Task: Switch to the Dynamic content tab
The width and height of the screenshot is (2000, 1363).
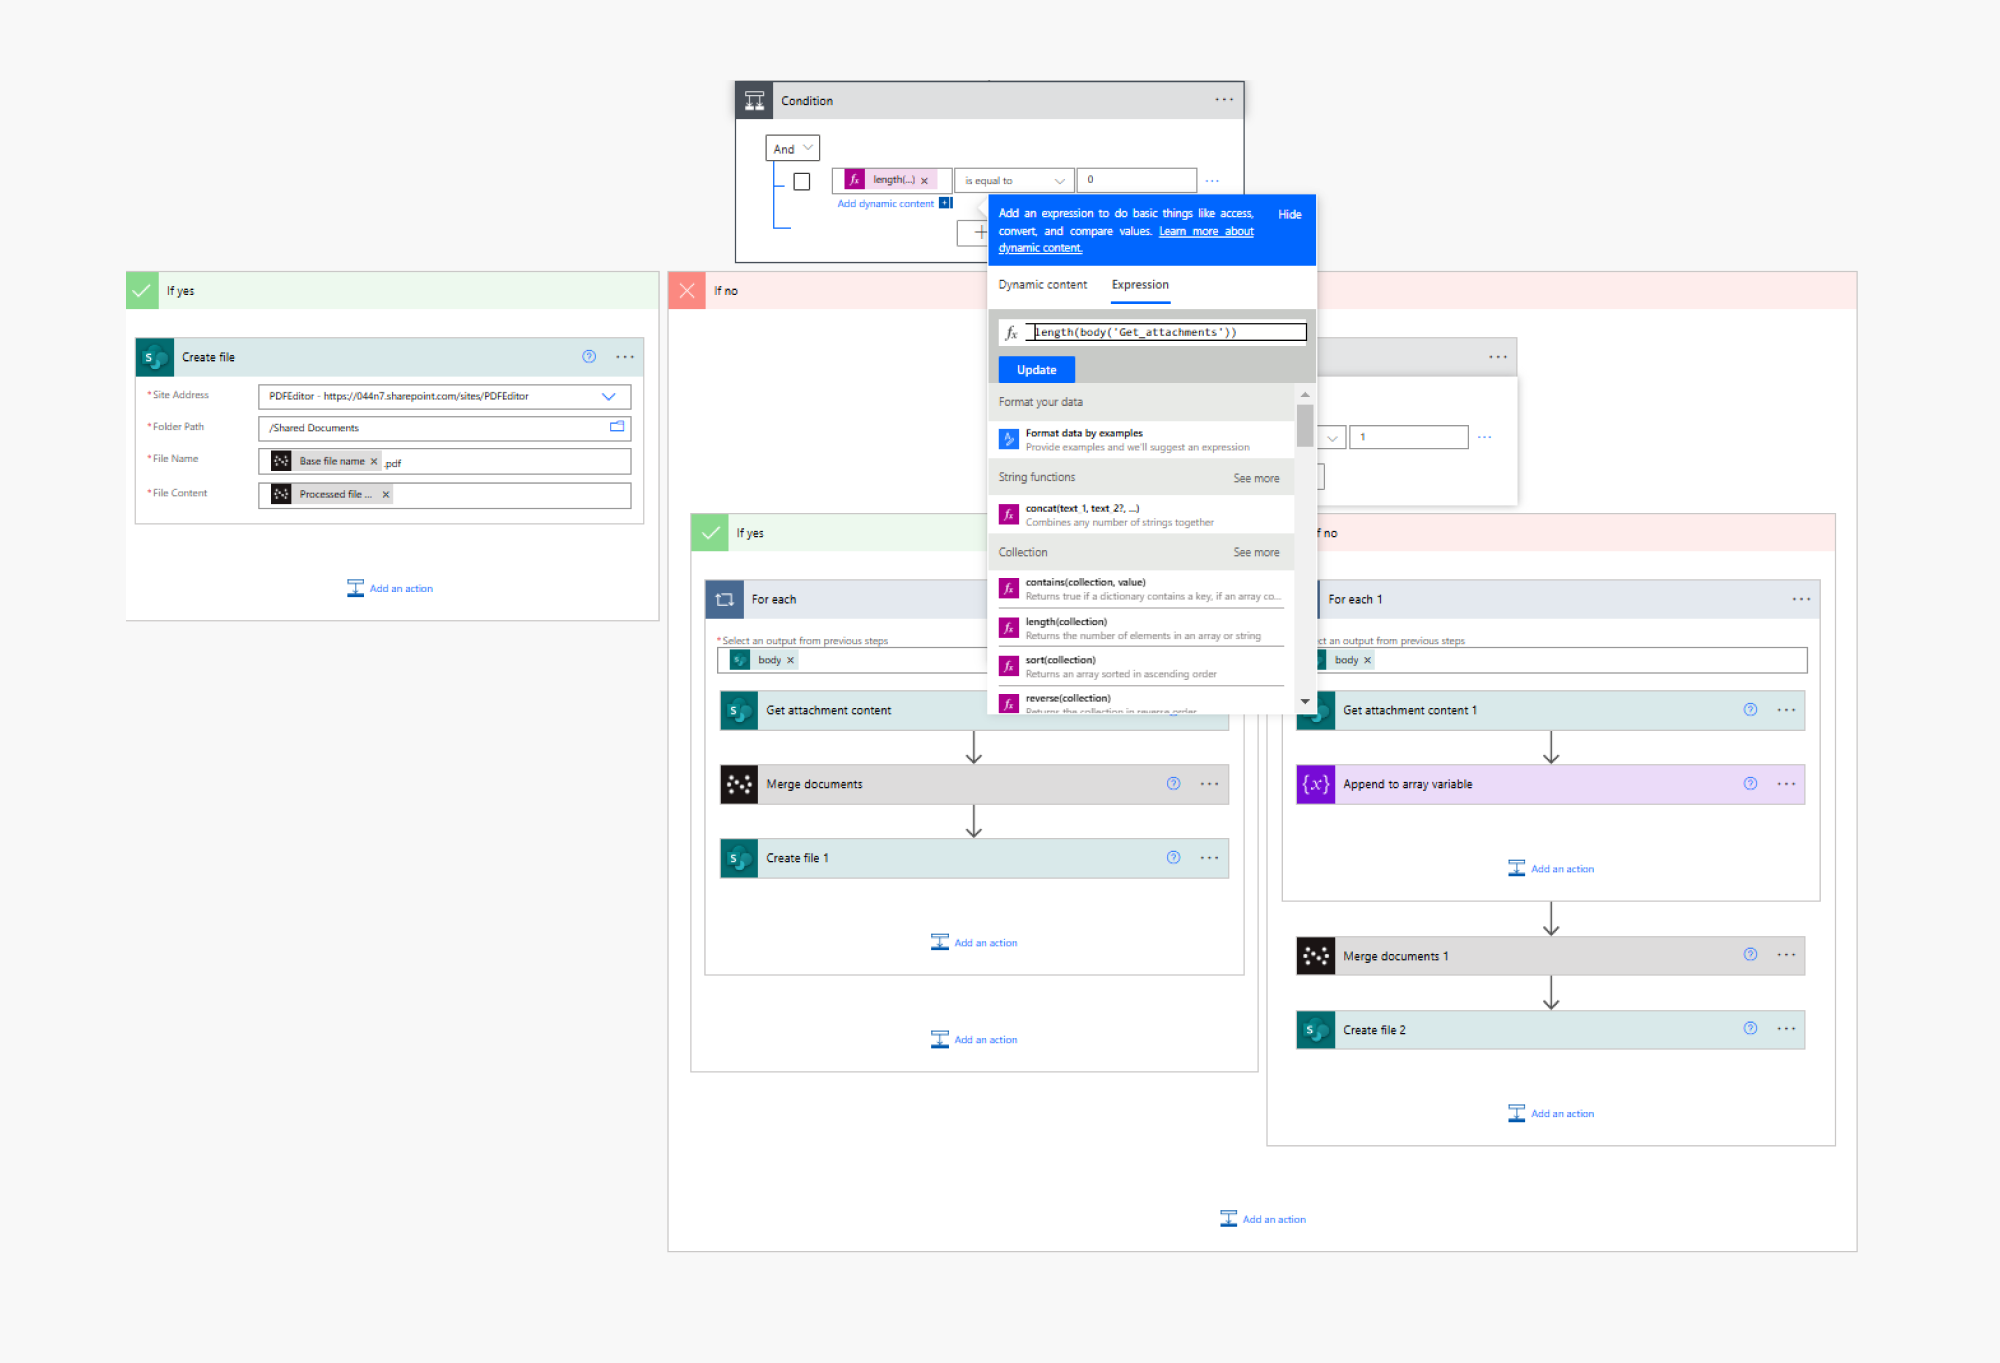Action: (x=1042, y=285)
